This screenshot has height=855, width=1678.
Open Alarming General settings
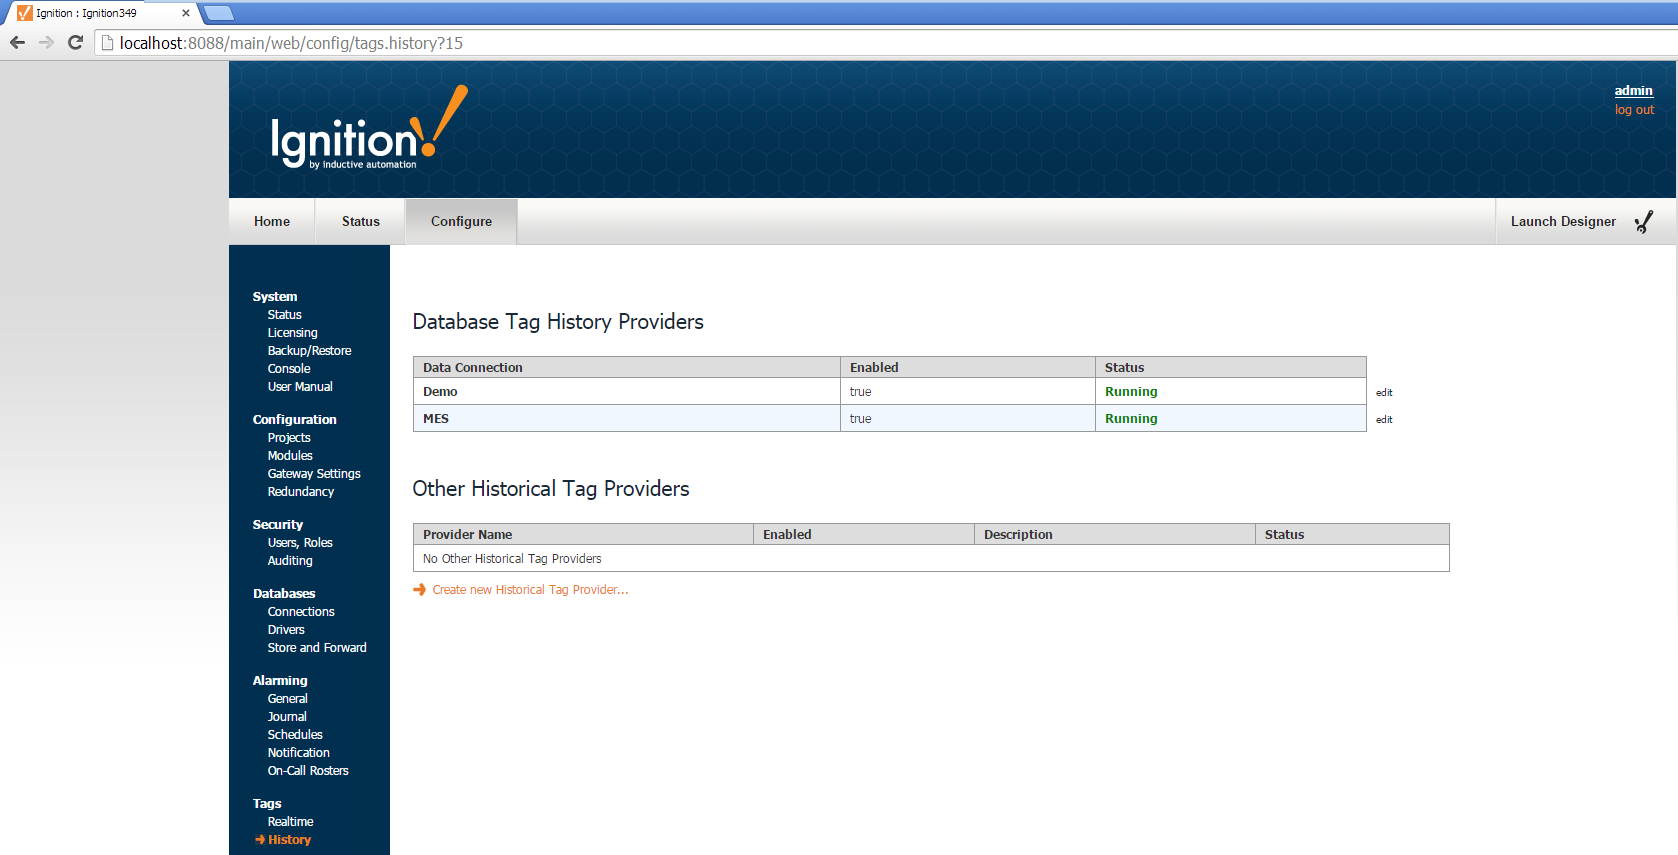click(287, 699)
